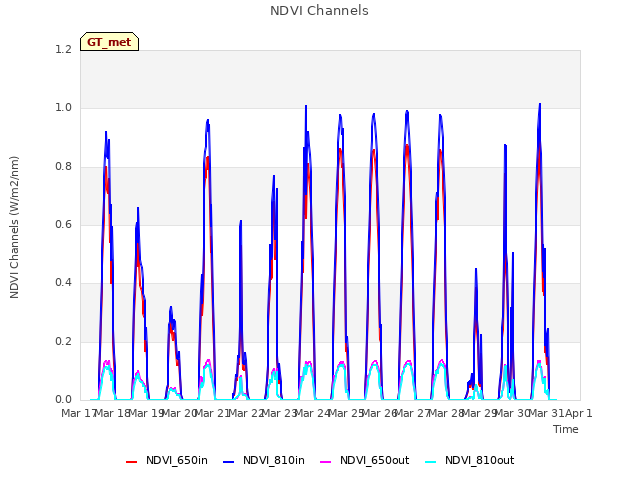Click the NDVI Channels chart title

(319, 11)
